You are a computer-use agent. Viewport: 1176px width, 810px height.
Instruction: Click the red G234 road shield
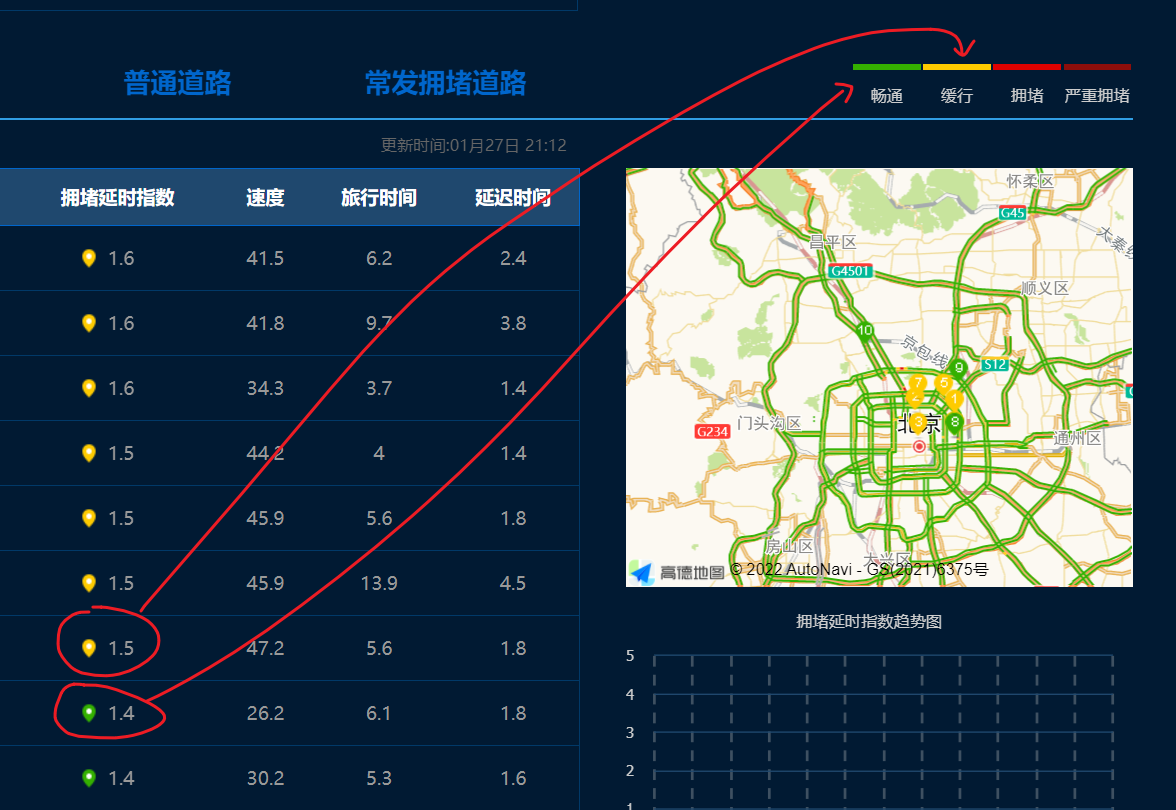point(712,431)
